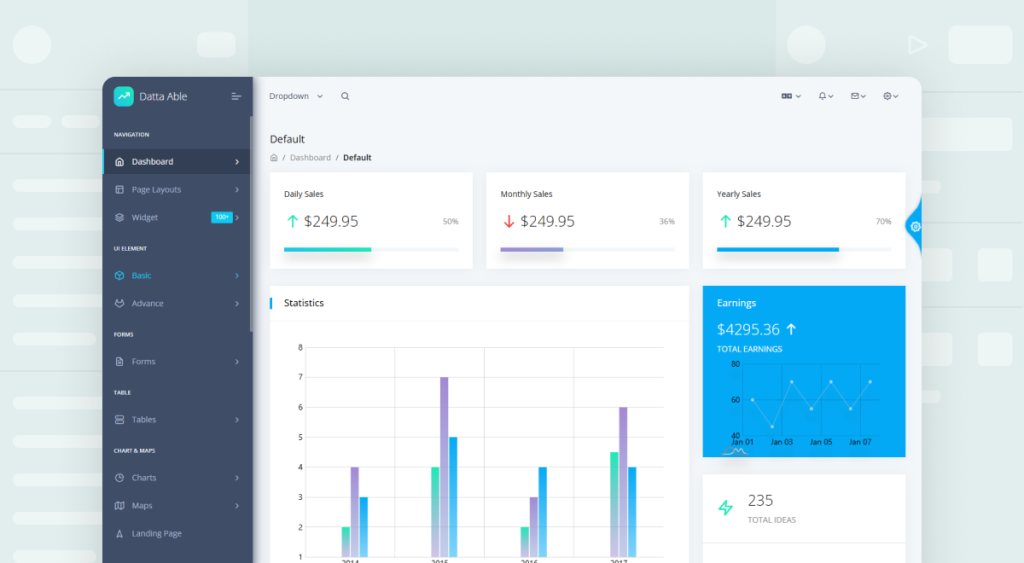Image resolution: width=1024 pixels, height=563 pixels.
Task: Click the Advance gitlab-style icon
Action: point(120,304)
